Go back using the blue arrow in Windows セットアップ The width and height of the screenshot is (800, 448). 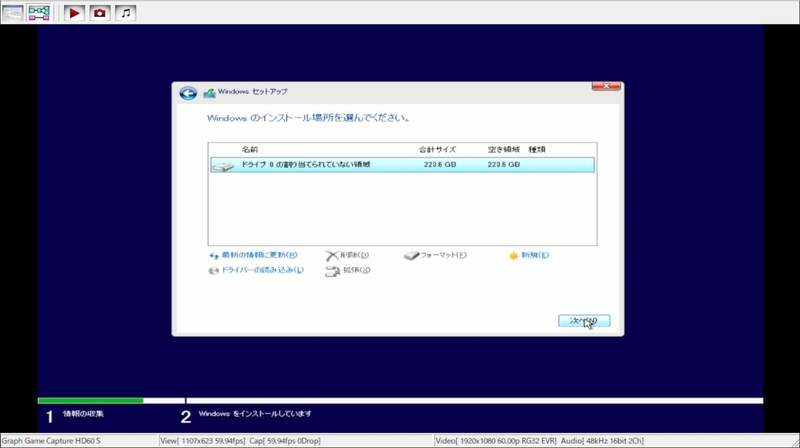(188, 93)
